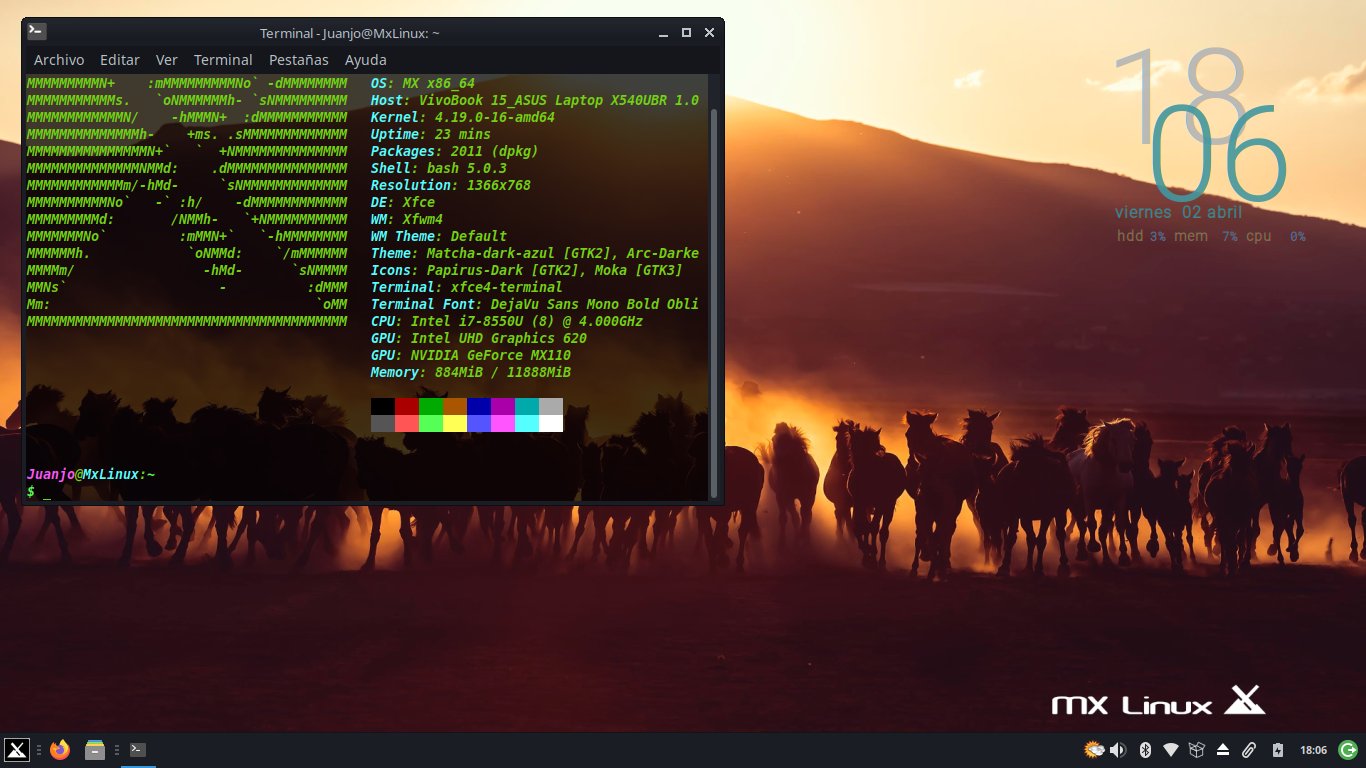Open the MX Linux start menu
Viewport: 1366px width, 768px height.
point(17,750)
